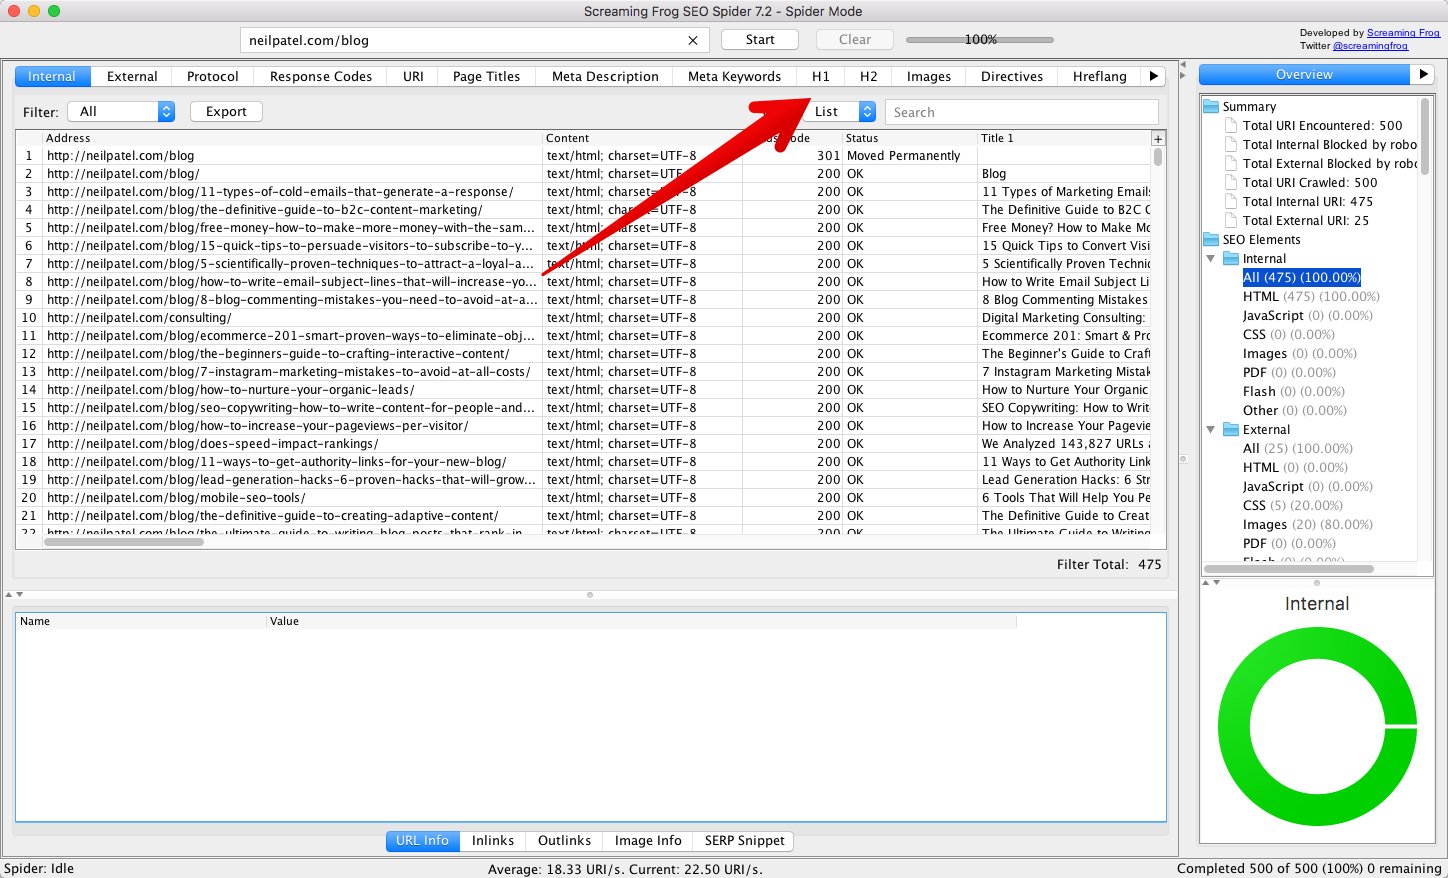Show more tabs with the arrow after Hreflang

1153,76
